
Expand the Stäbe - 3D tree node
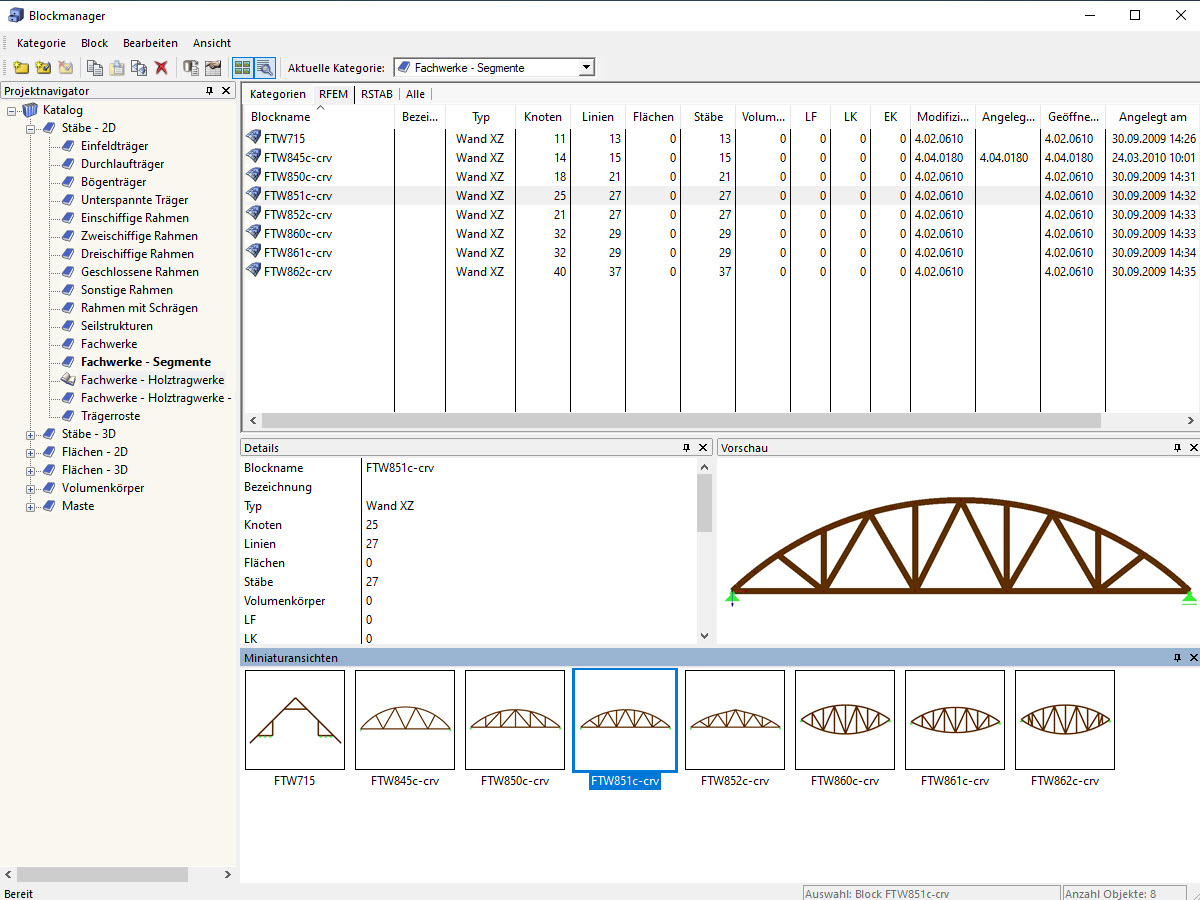click(x=31, y=434)
